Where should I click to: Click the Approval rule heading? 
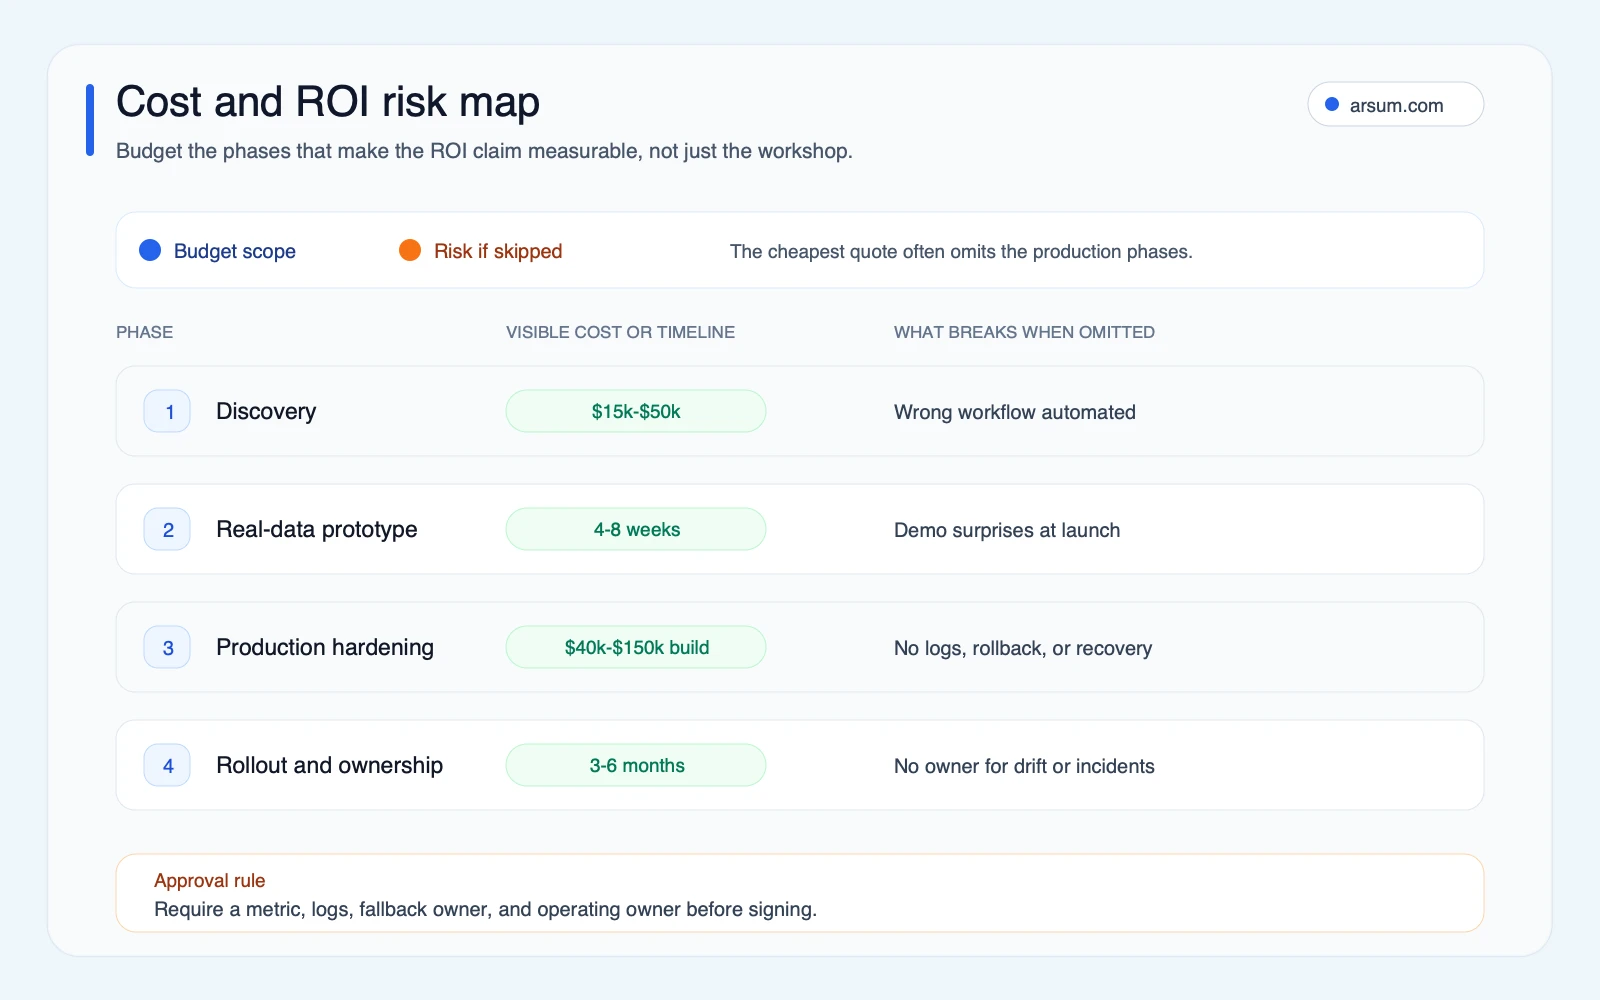click(210, 880)
